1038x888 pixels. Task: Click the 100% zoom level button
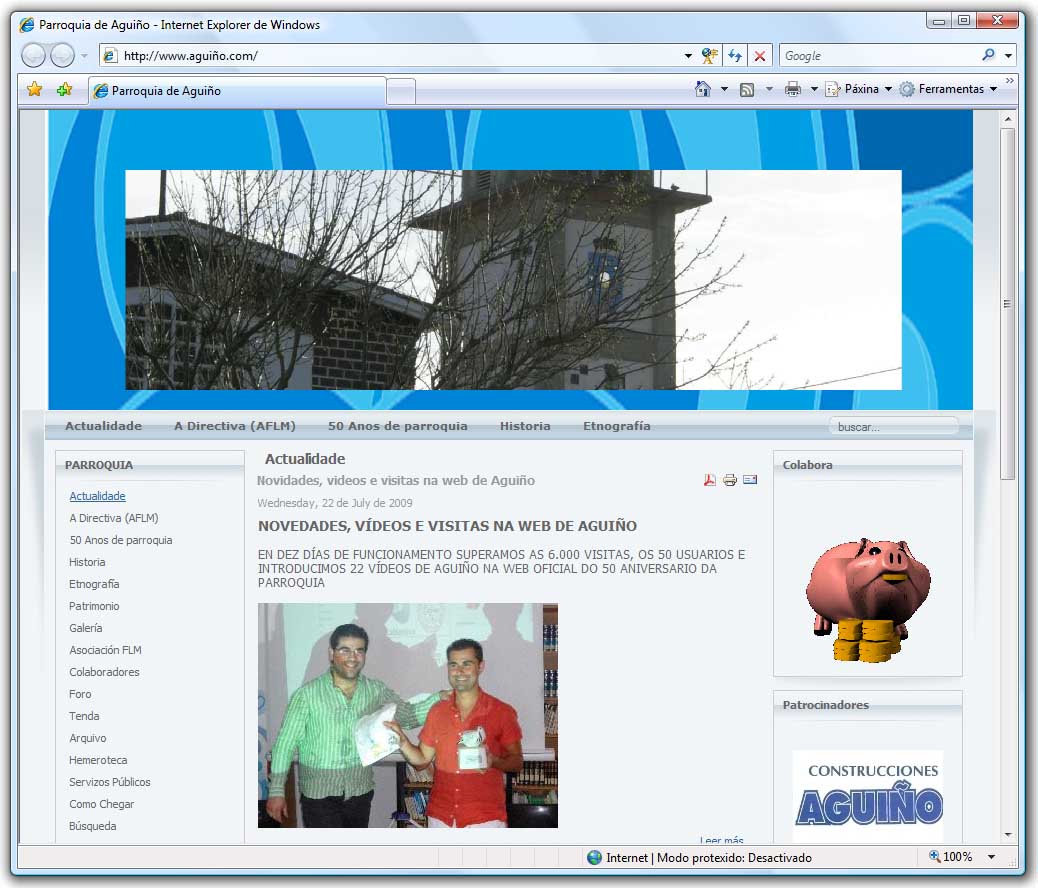[x=951, y=857]
